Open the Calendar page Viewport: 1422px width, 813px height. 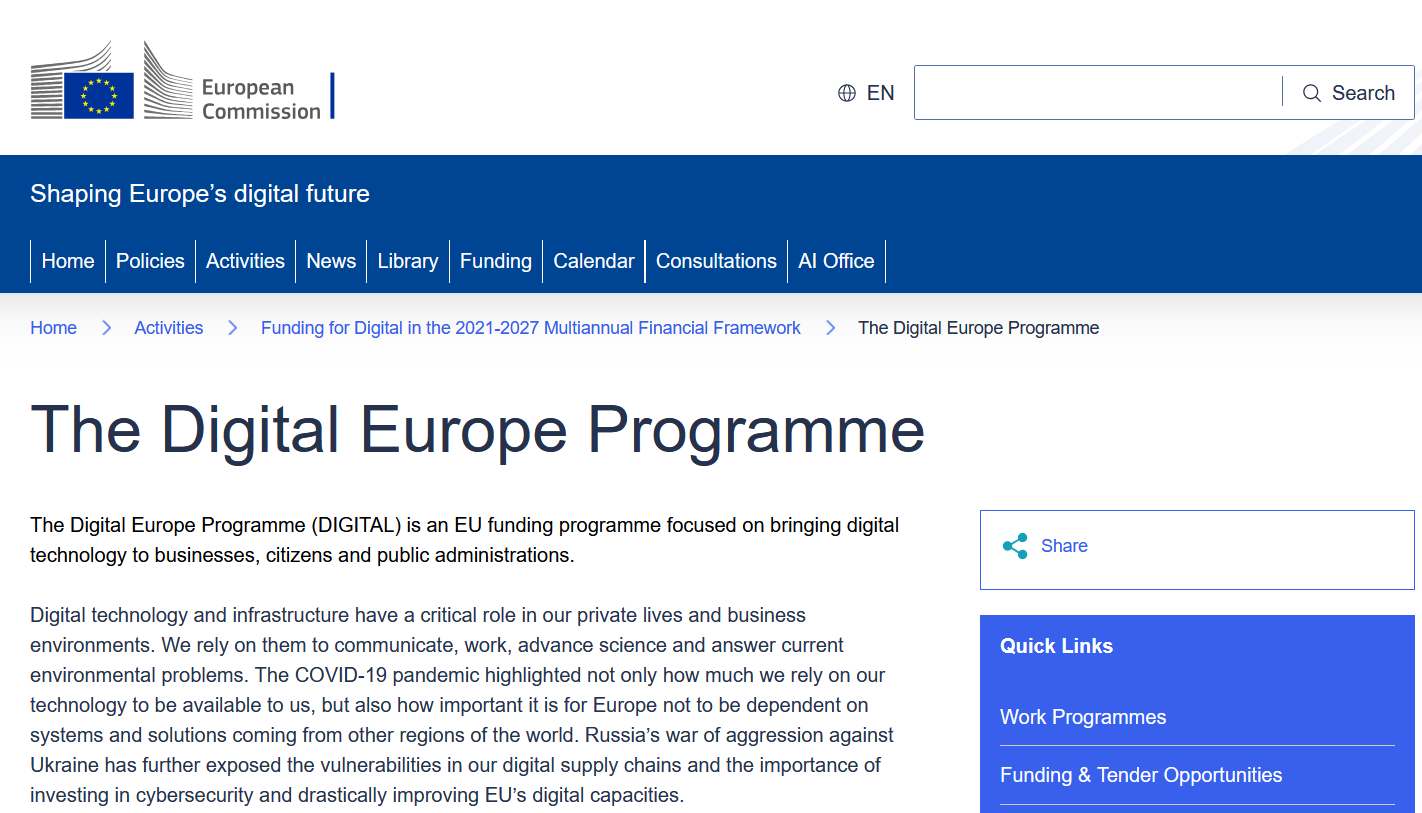[x=594, y=261]
